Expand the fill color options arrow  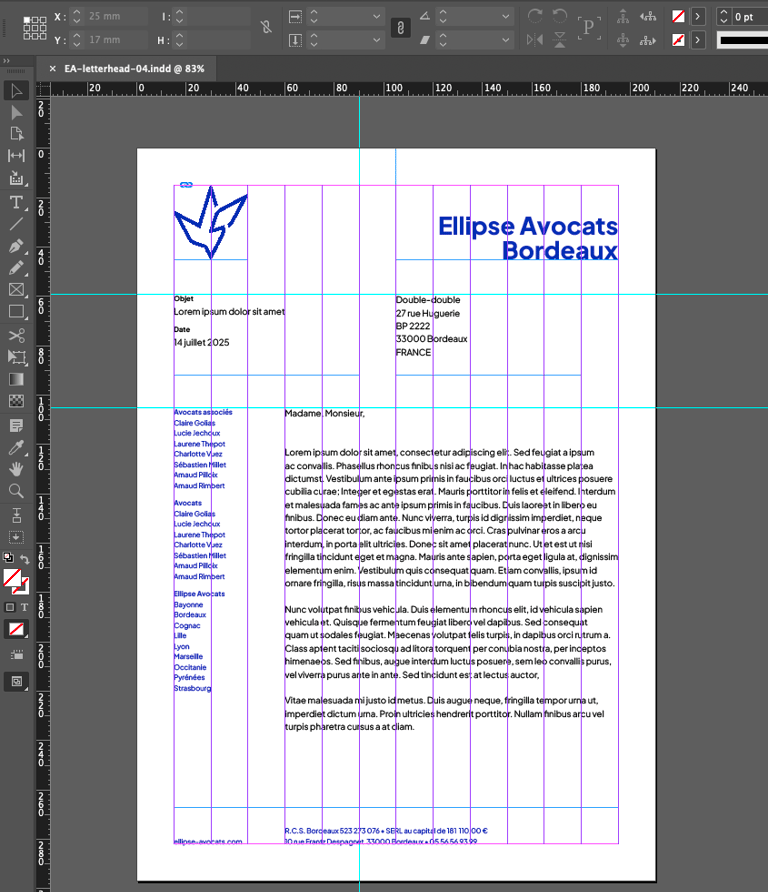pos(697,16)
